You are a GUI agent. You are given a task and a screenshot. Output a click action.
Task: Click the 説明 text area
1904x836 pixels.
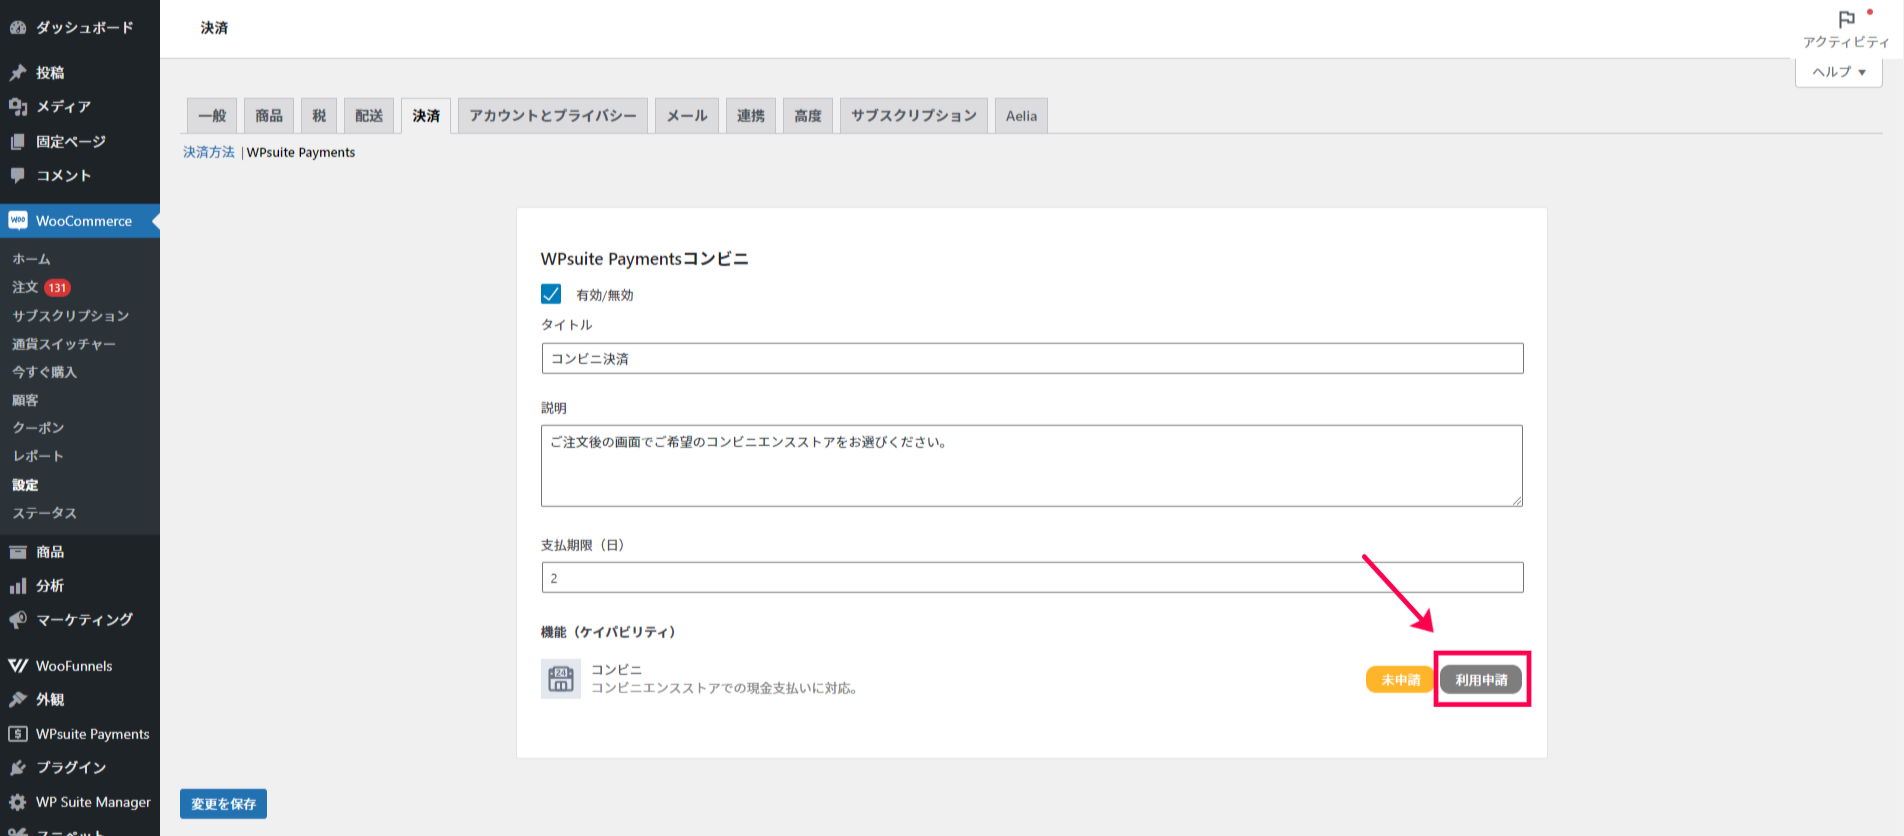click(1032, 466)
